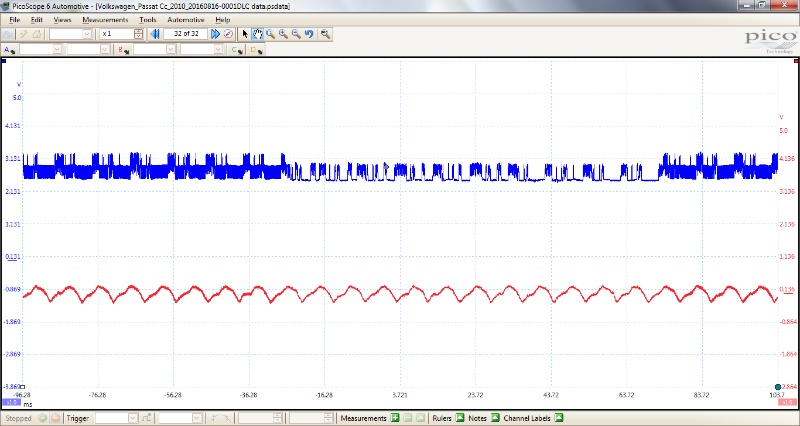Image resolution: width=800 pixels, height=426 pixels.
Task: Click the white trigger ruler handle
Action: coord(22,387)
